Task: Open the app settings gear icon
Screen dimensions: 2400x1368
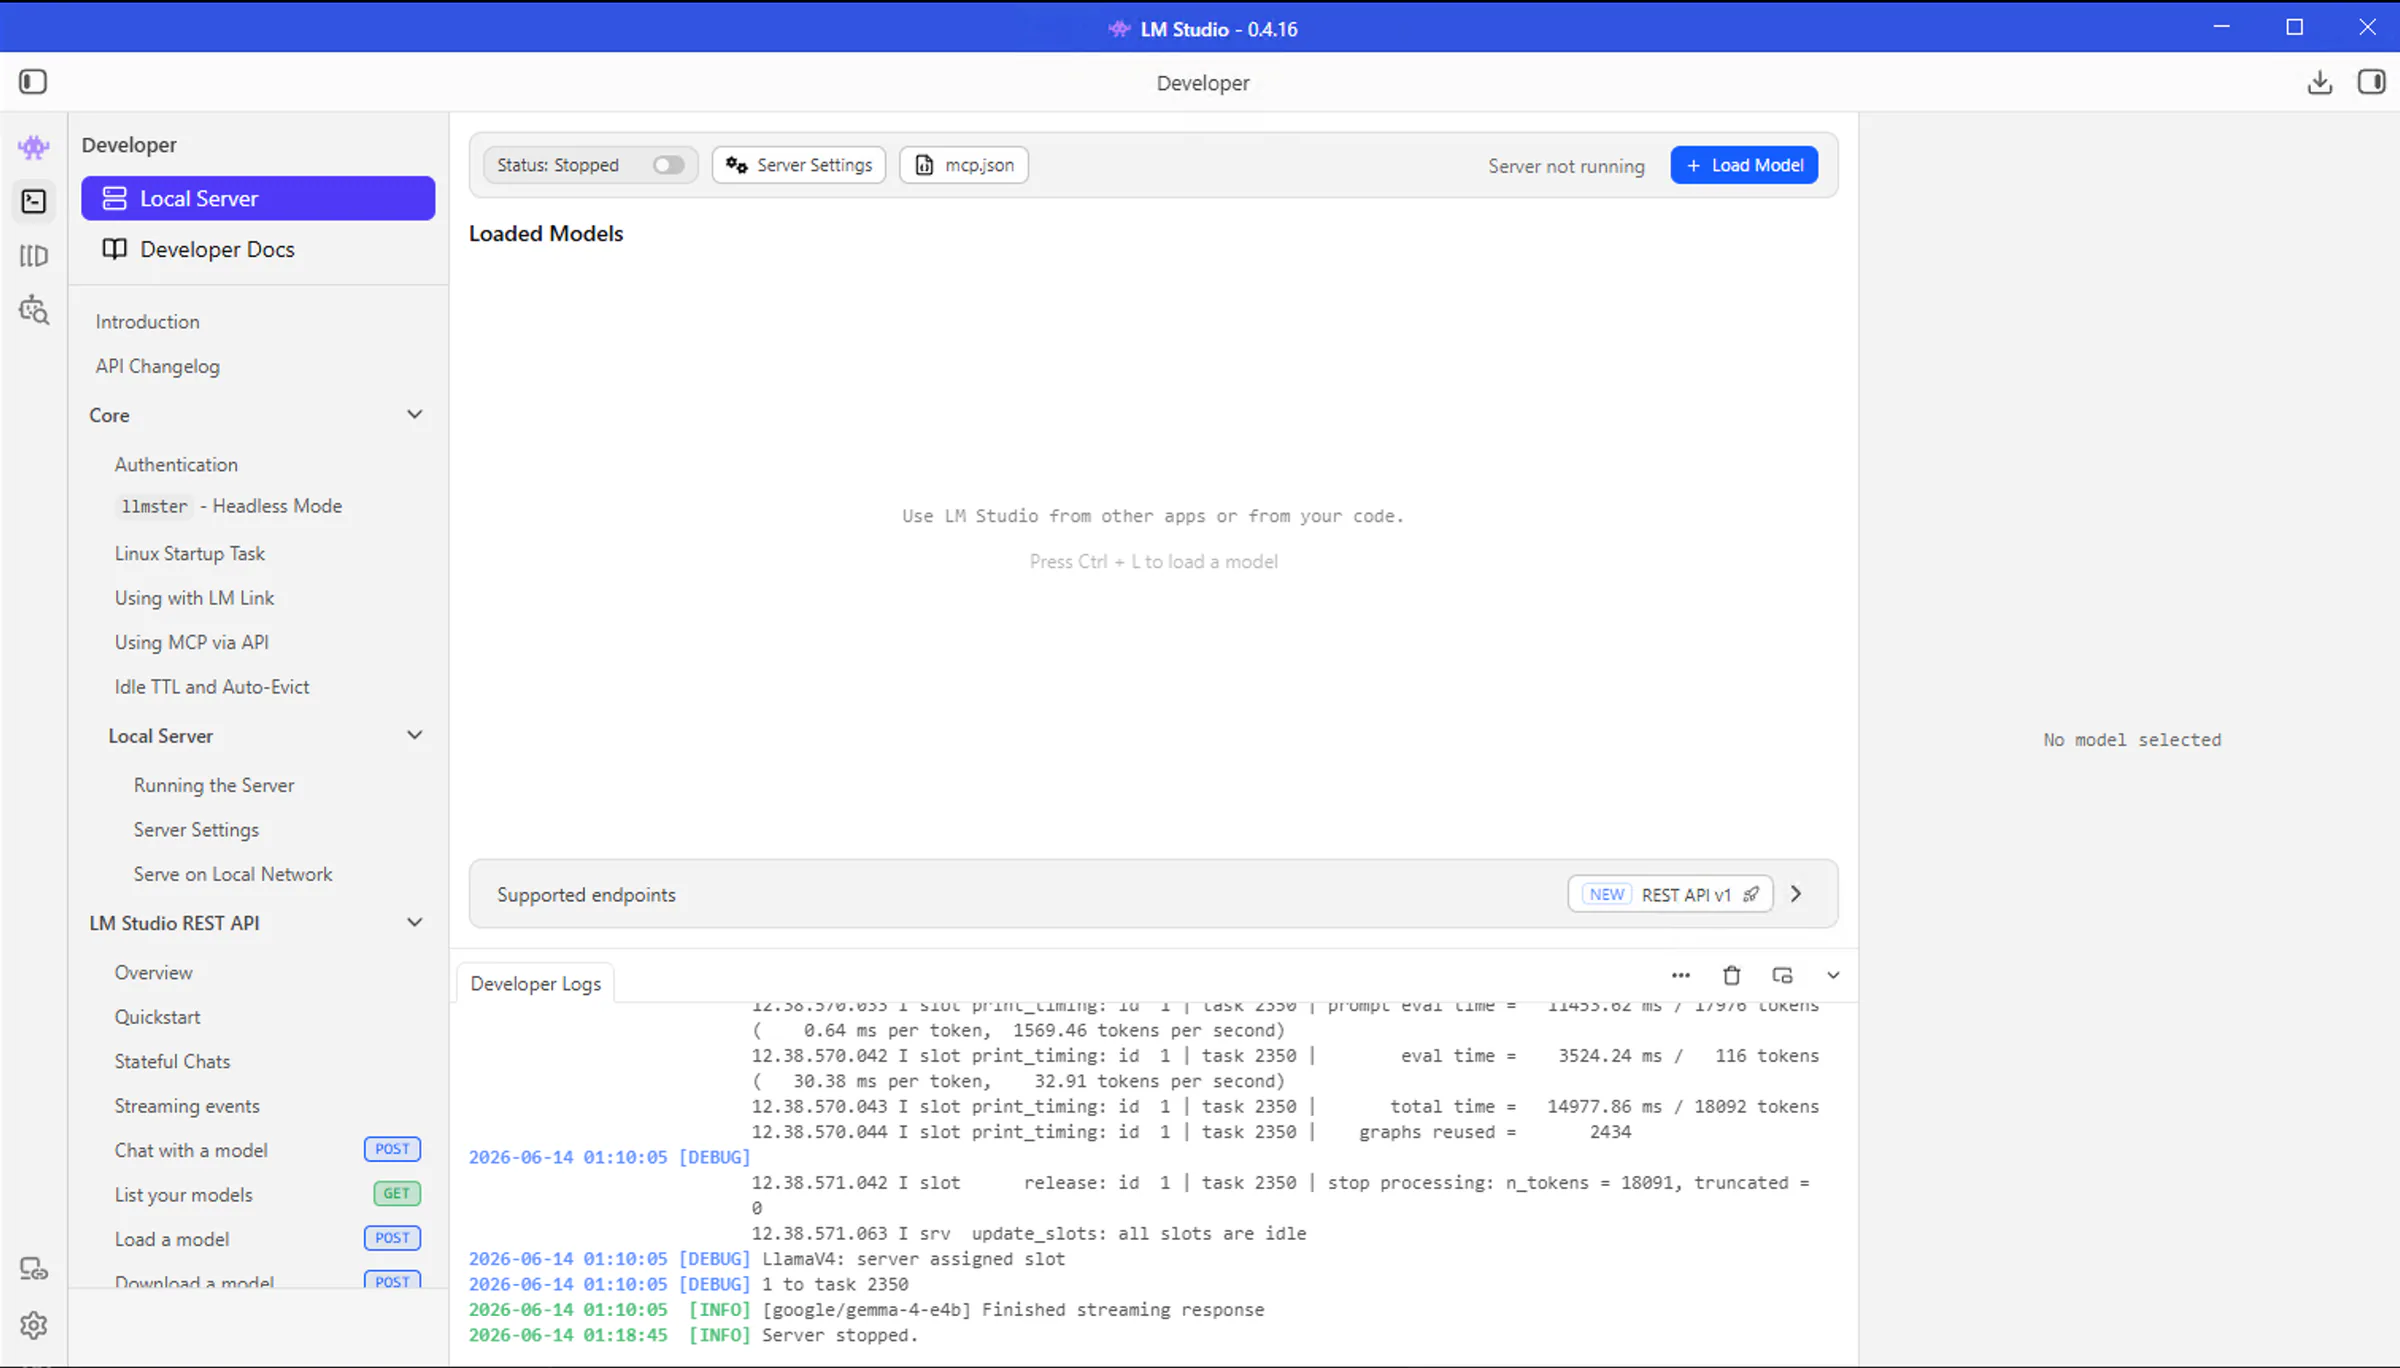Action: (33, 1325)
